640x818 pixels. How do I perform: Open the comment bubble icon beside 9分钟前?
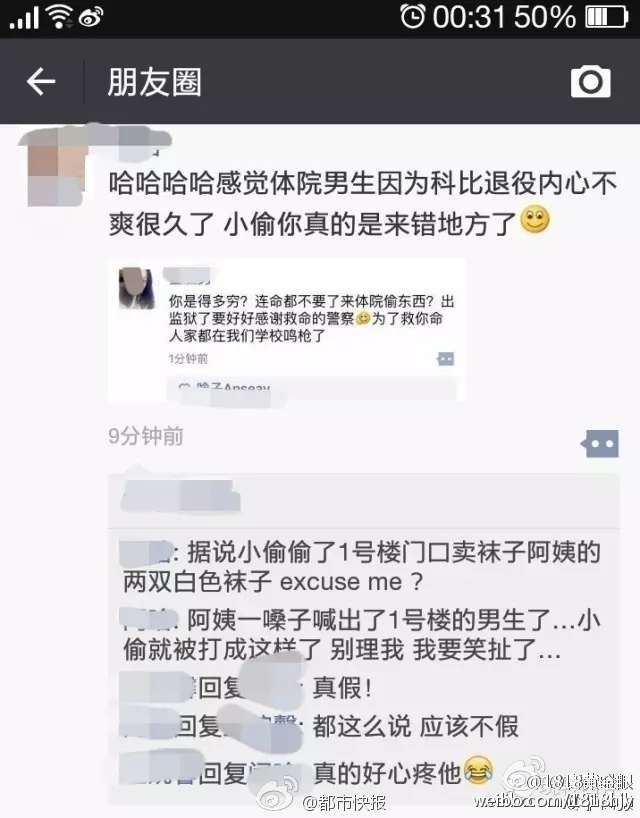(x=599, y=444)
